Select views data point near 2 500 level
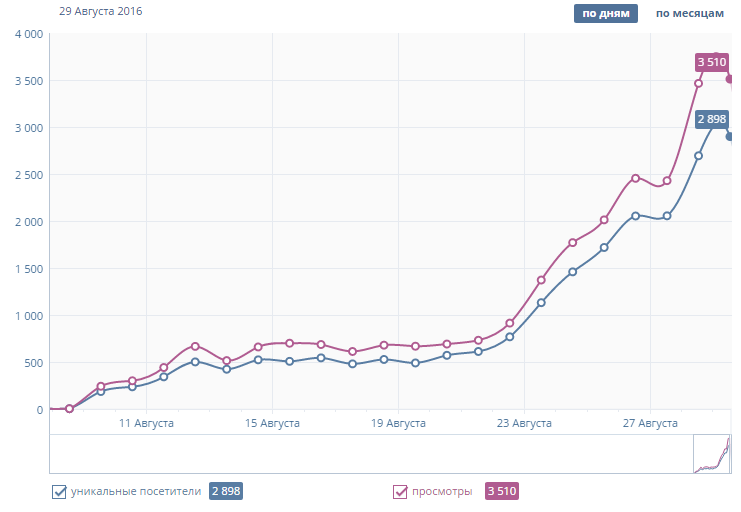The width and height of the screenshot is (741, 512). tap(635, 178)
